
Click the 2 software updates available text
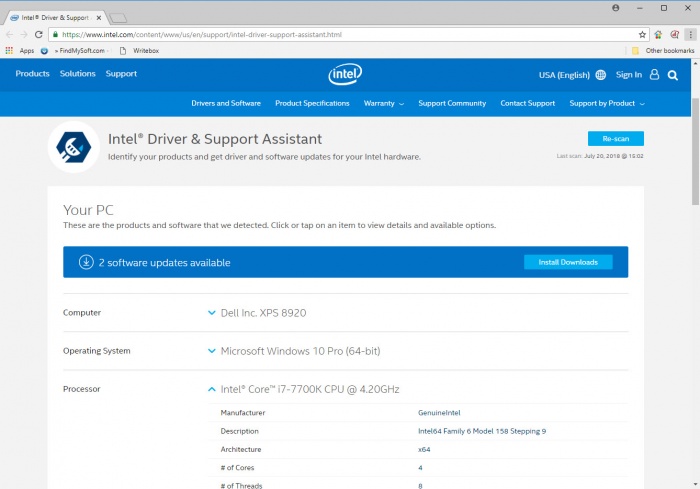[x=164, y=263]
